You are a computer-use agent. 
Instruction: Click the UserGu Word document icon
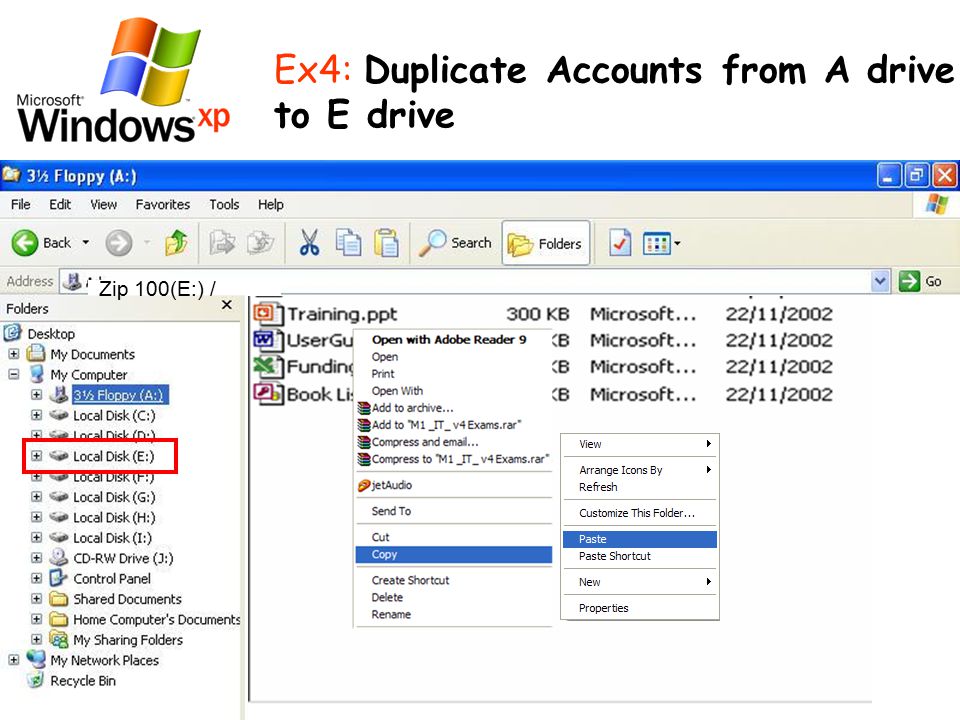coord(268,340)
